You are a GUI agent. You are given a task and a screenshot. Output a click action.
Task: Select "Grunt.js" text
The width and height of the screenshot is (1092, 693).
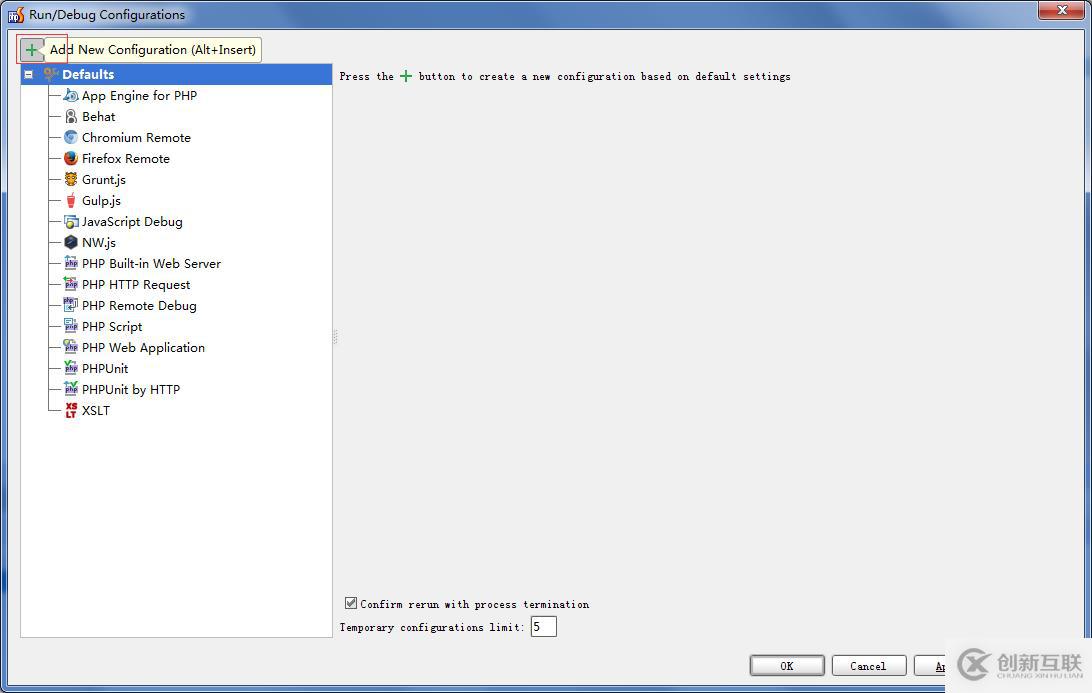coord(104,180)
